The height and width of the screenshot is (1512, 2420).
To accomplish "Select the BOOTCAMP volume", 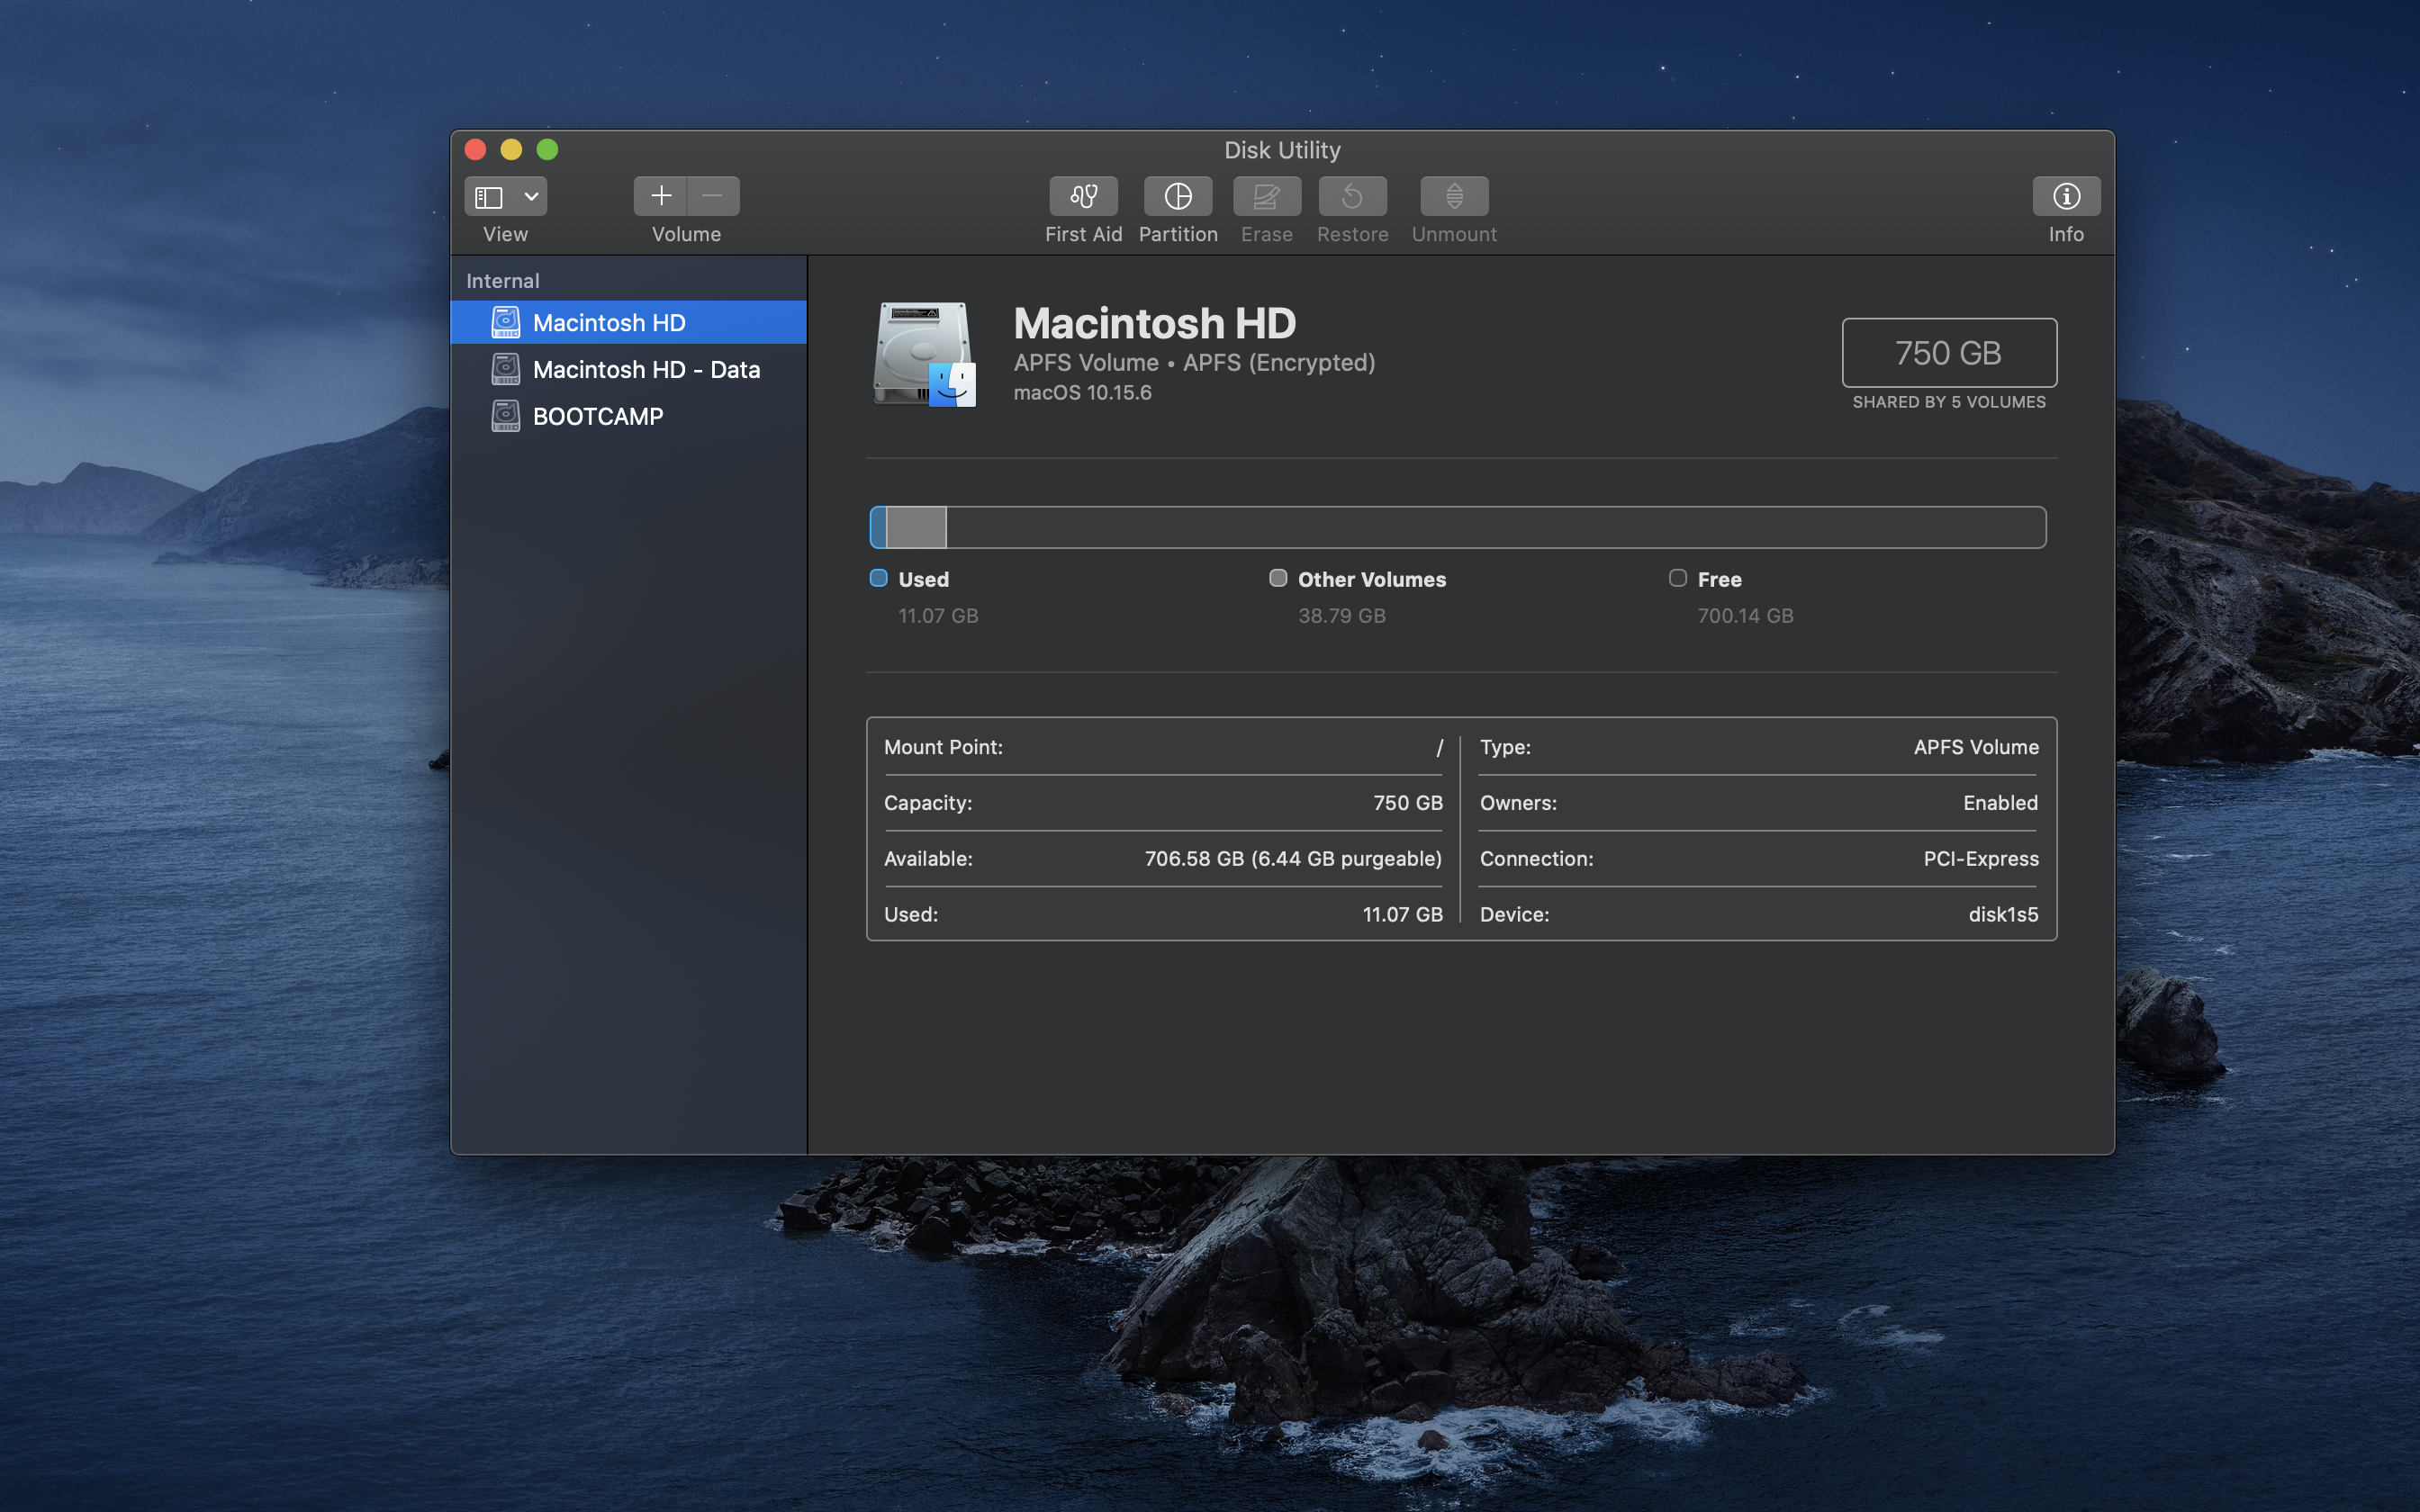I will [x=597, y=417].
